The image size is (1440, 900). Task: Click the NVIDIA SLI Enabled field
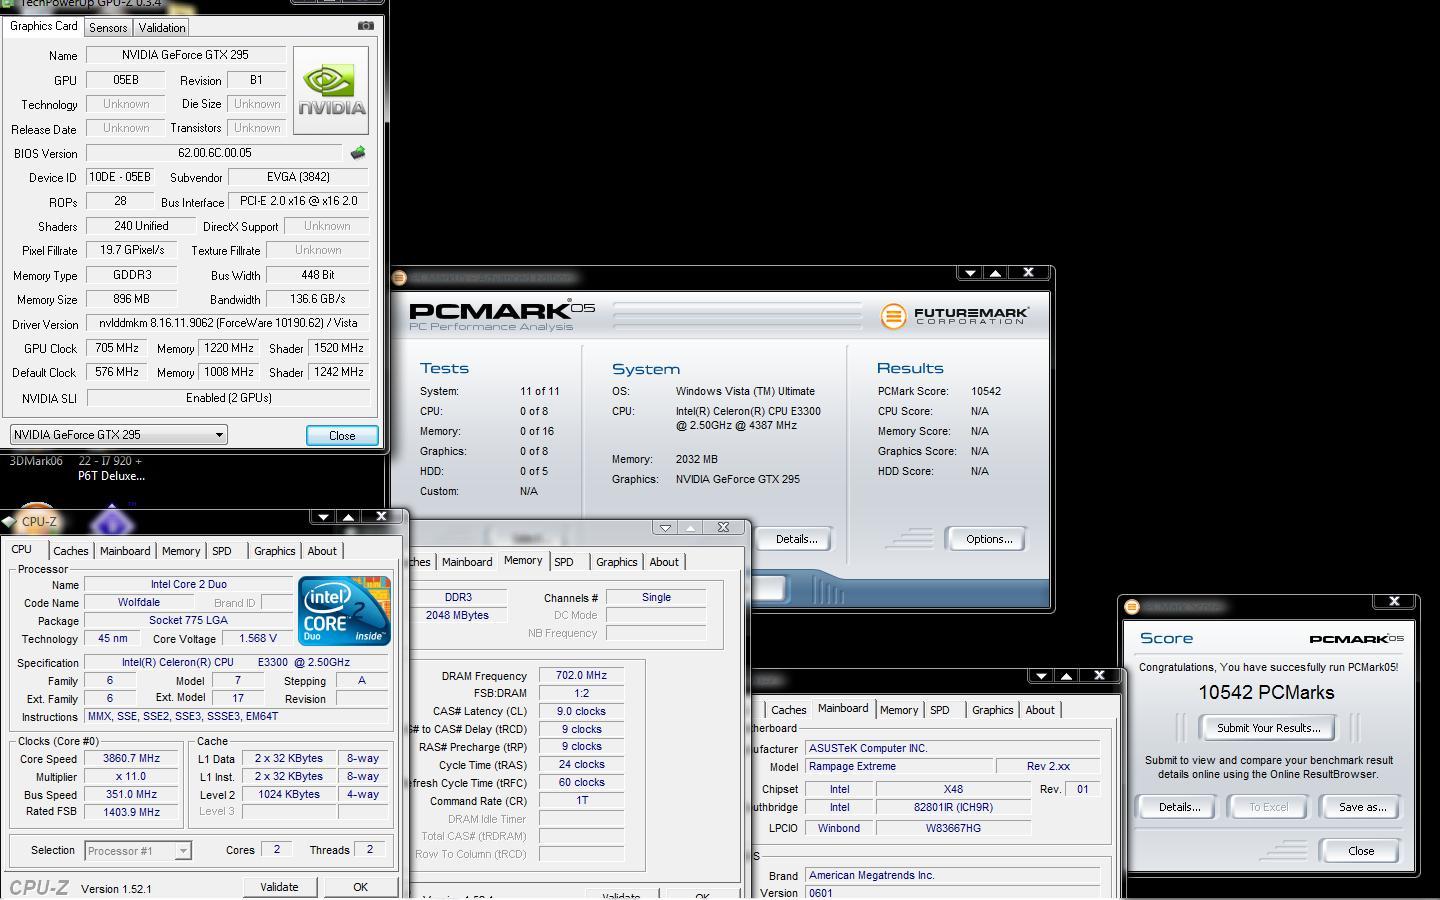228,398
